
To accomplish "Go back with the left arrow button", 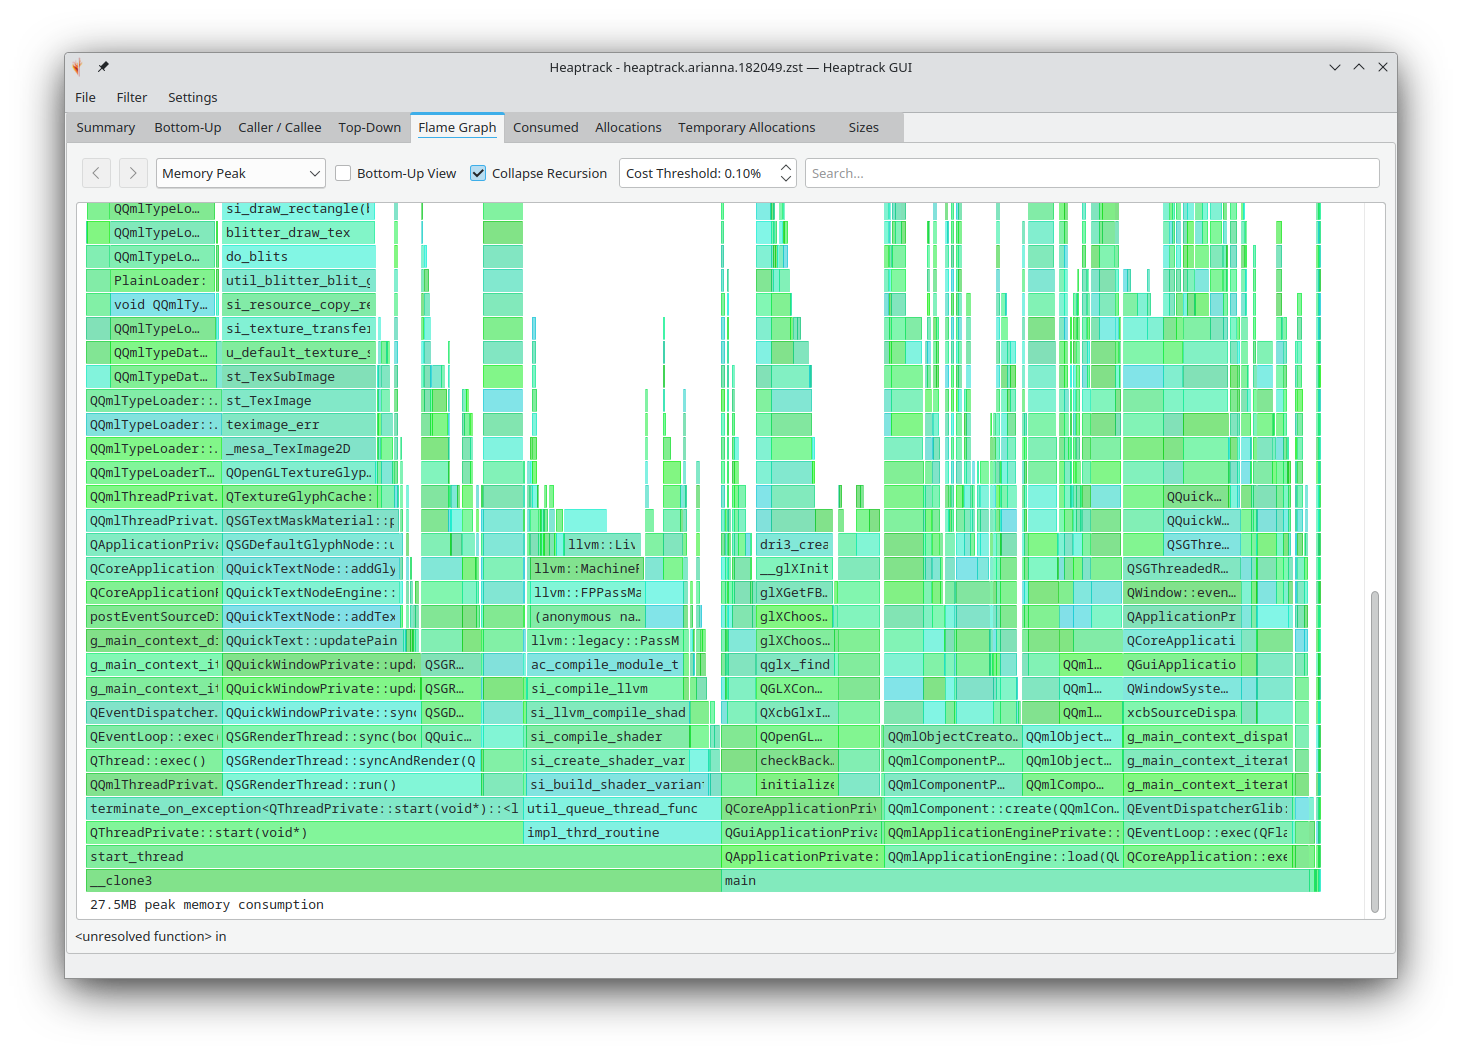I will click(96, 173).
